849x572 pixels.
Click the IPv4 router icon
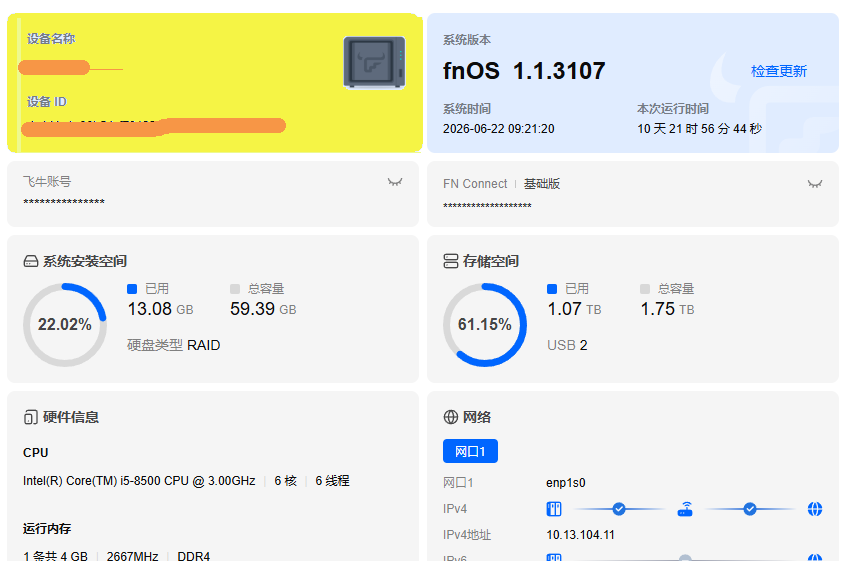click(685, 509)
